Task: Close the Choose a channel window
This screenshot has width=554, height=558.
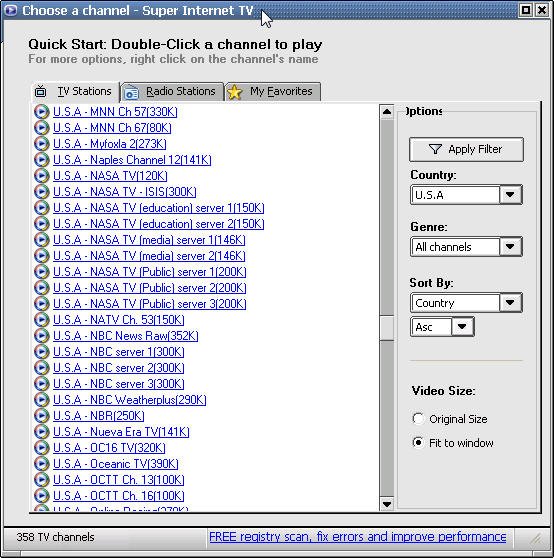Action: point(542,10)
